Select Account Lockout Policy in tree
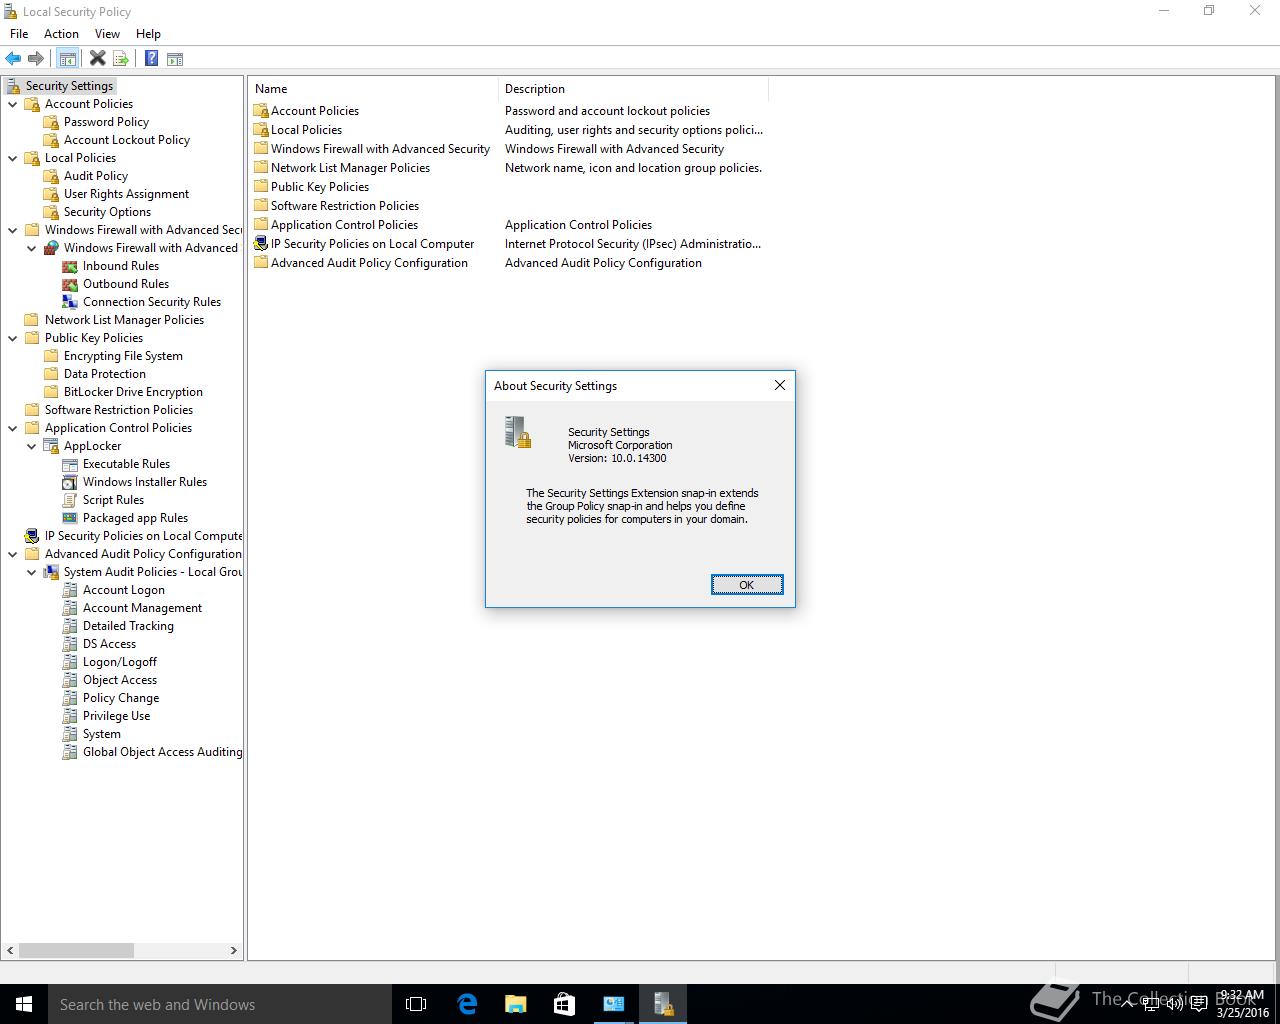 coord(127,140)
